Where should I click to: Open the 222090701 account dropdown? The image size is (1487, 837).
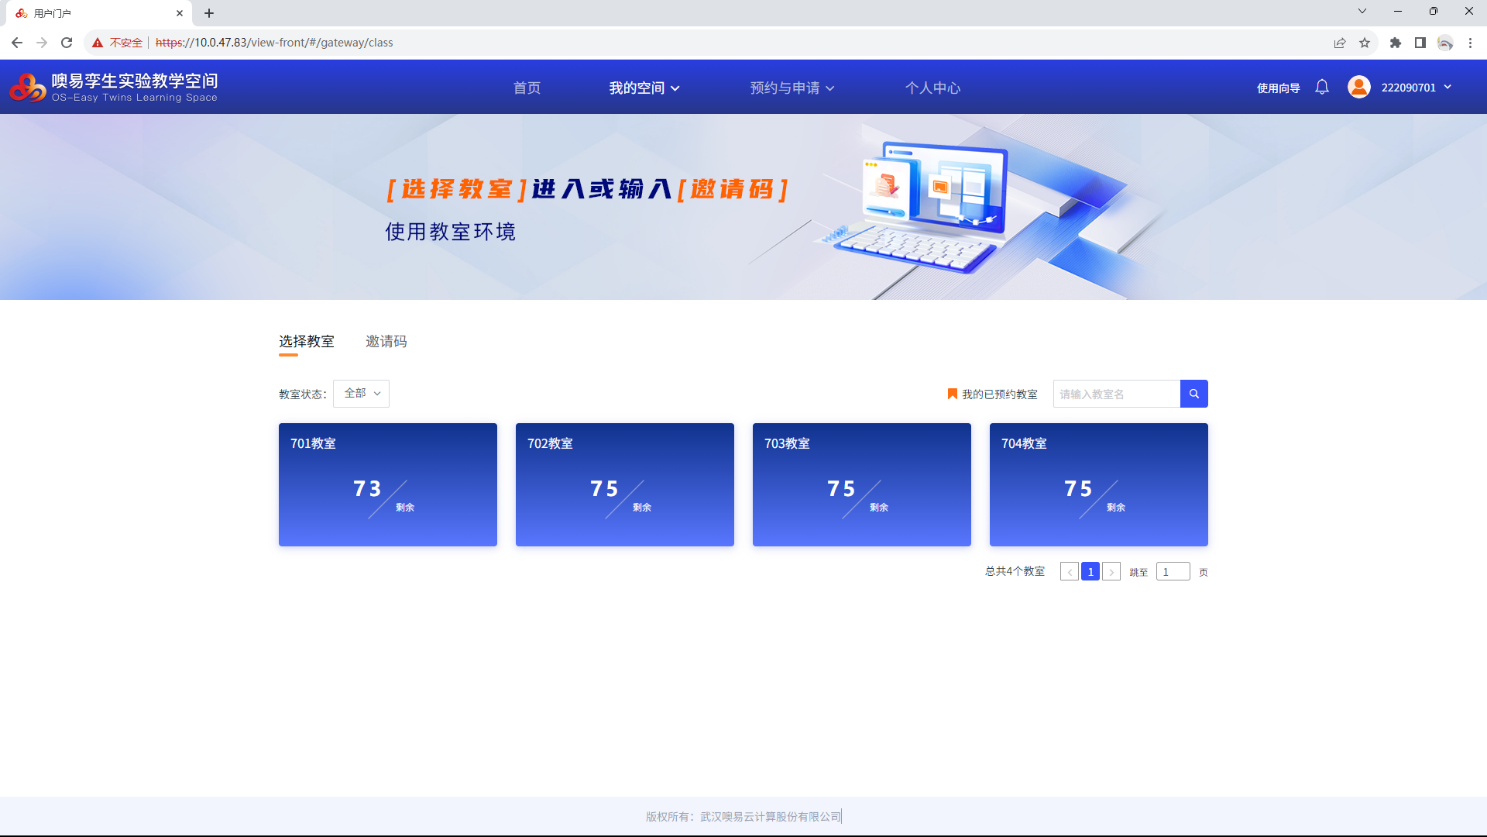coord(1415,88)
